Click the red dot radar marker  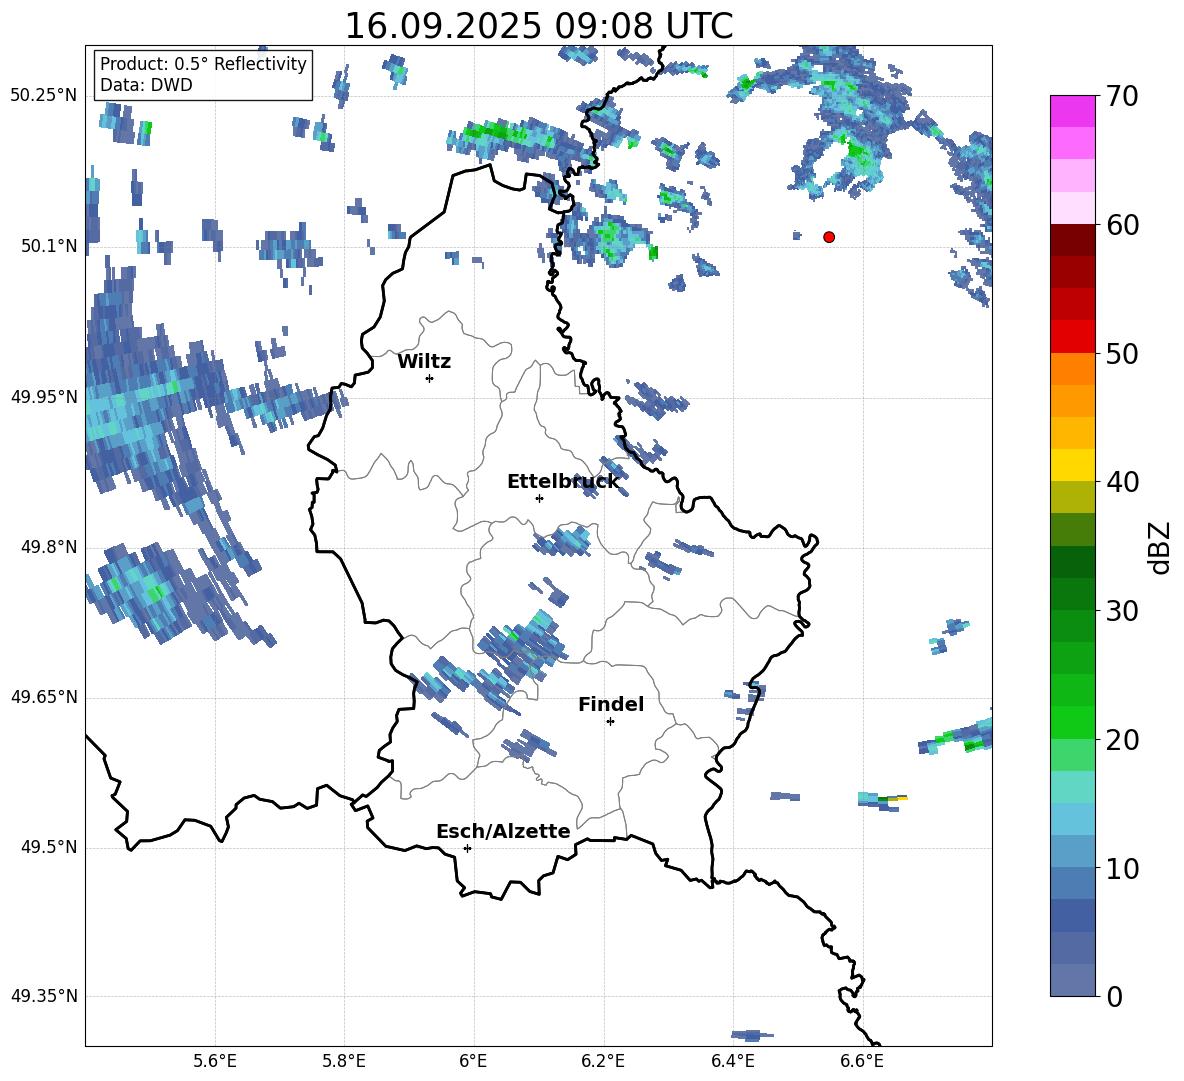(828, 237)
